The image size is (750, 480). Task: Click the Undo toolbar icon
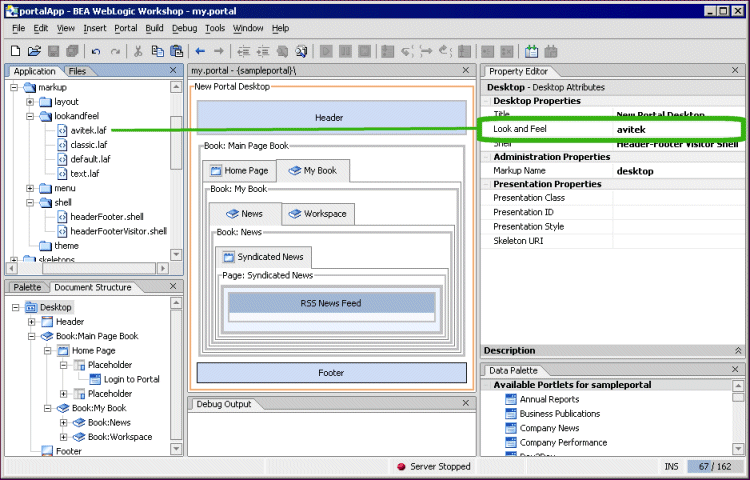point(96,51)
